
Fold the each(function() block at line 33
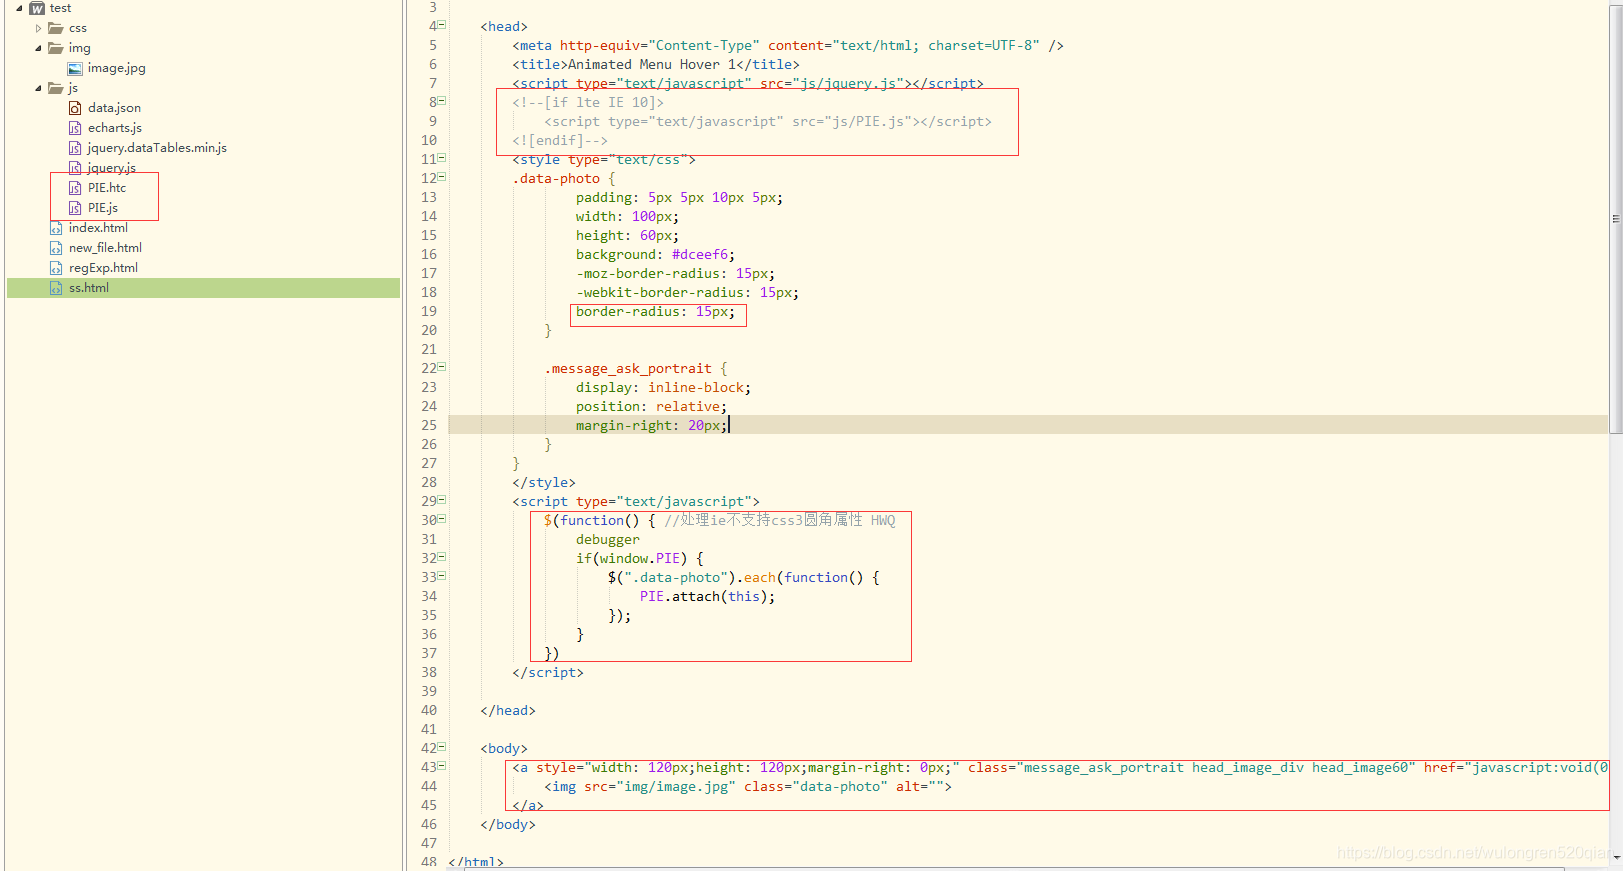pos(442,576)
